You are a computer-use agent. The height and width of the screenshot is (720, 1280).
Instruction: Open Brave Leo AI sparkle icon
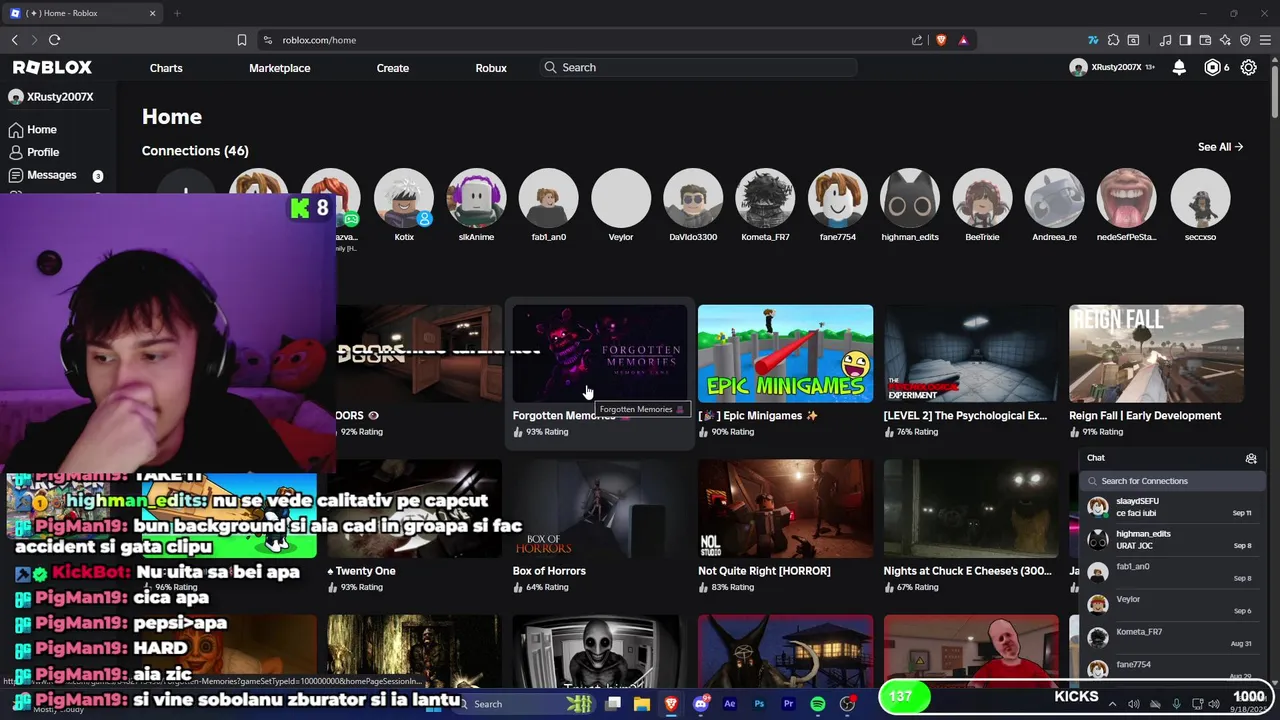[x=1225, y=40]
